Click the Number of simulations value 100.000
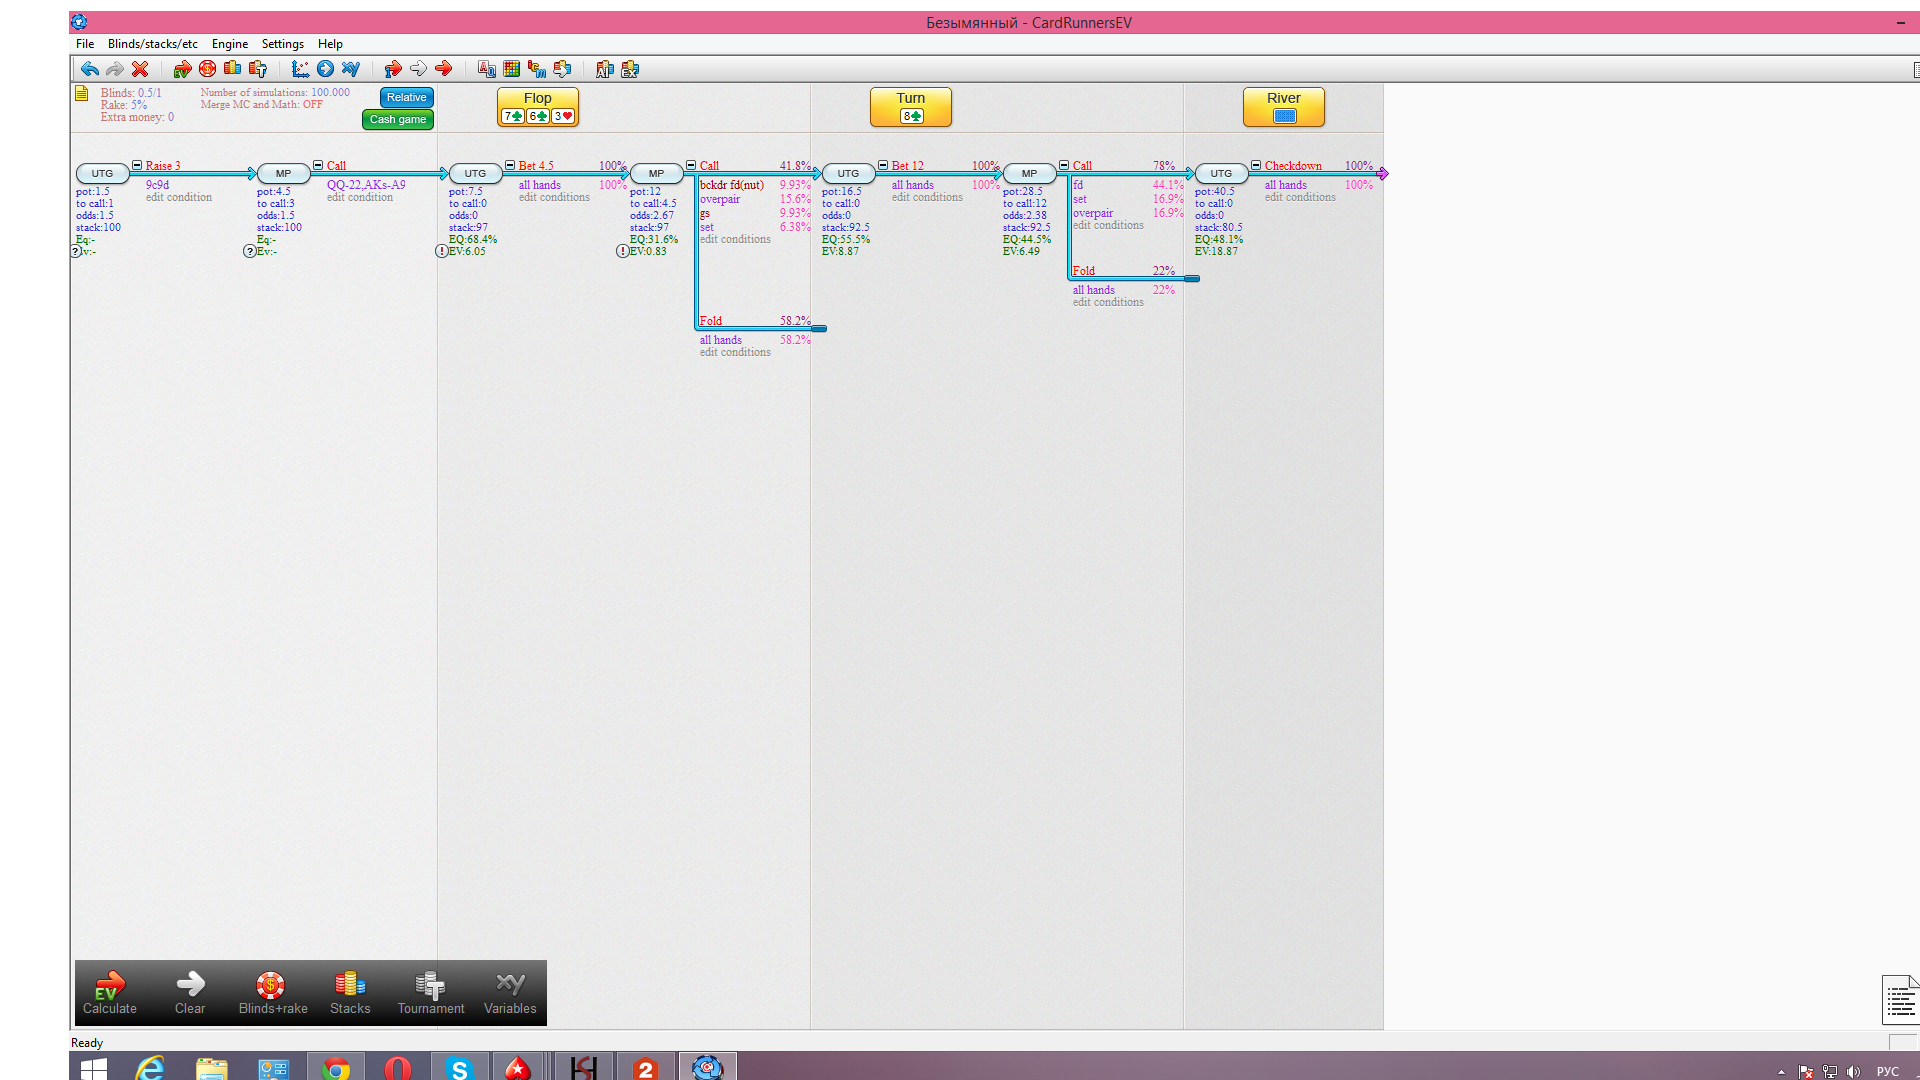The width and height of the screenshot is (1920, 1080). (x=330, y=92)
